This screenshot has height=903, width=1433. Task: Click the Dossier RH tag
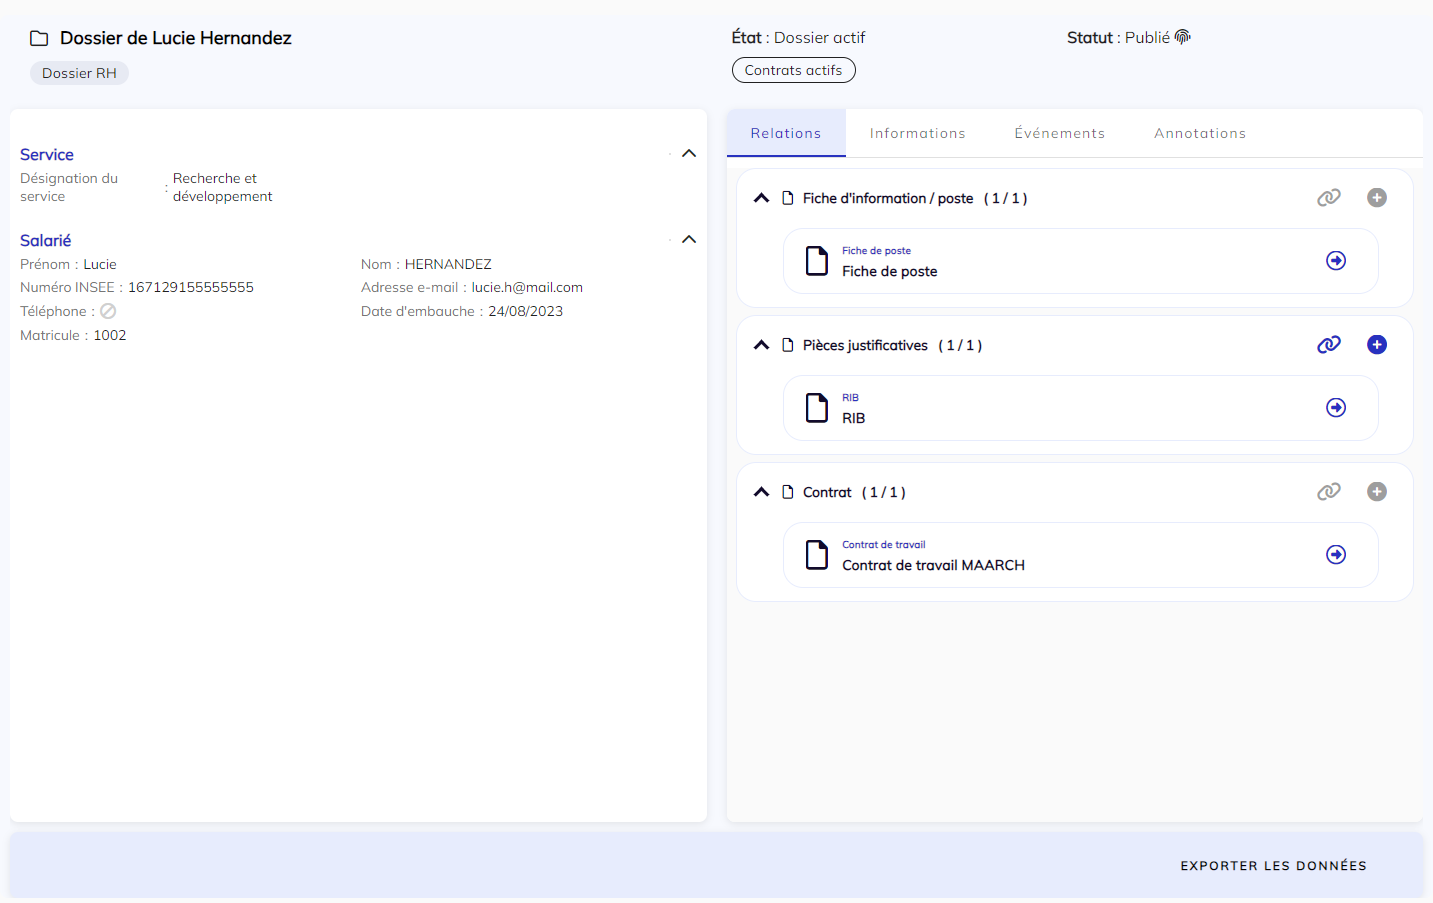click(x=79, y=73)
